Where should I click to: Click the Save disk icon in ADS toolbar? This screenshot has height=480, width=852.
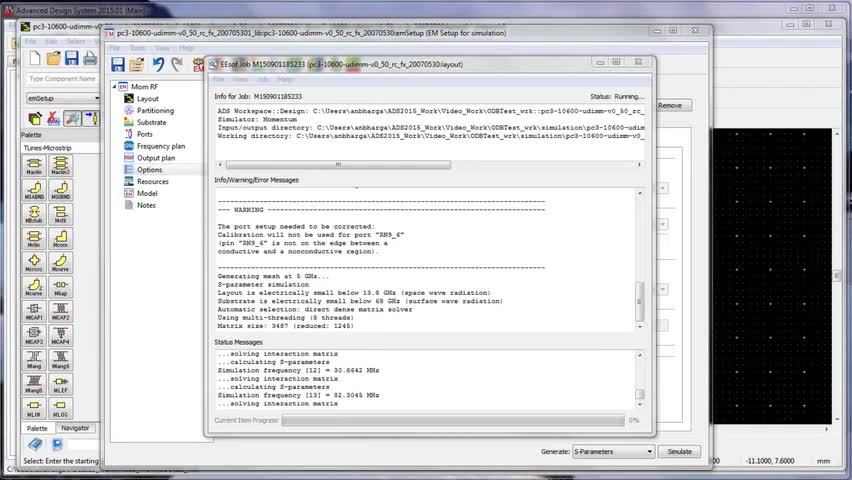click(72, 58)
